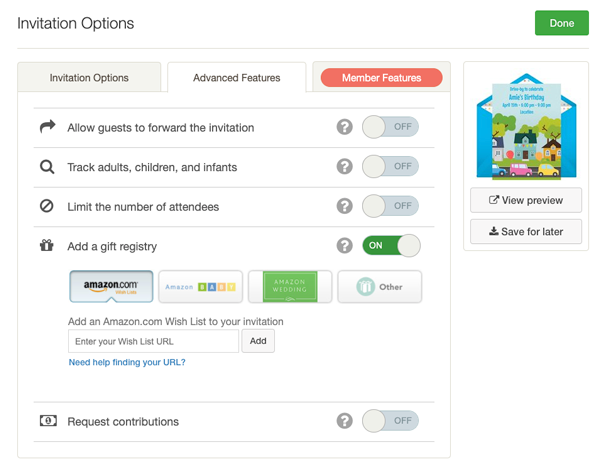Click the limit attendees prohibition icon

[47, 207]
